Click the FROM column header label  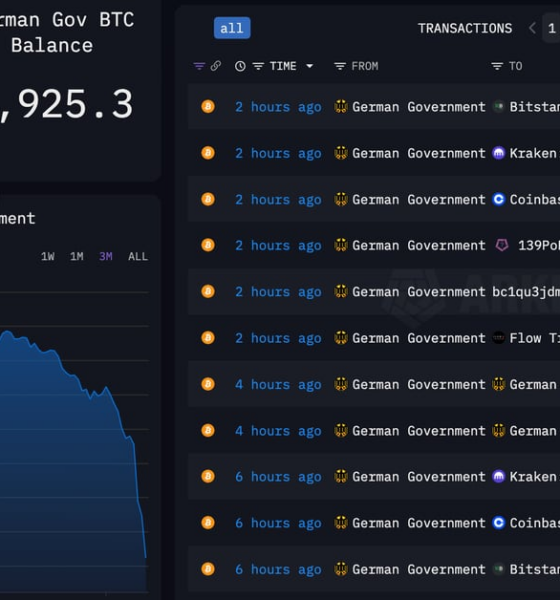point(365,66)
